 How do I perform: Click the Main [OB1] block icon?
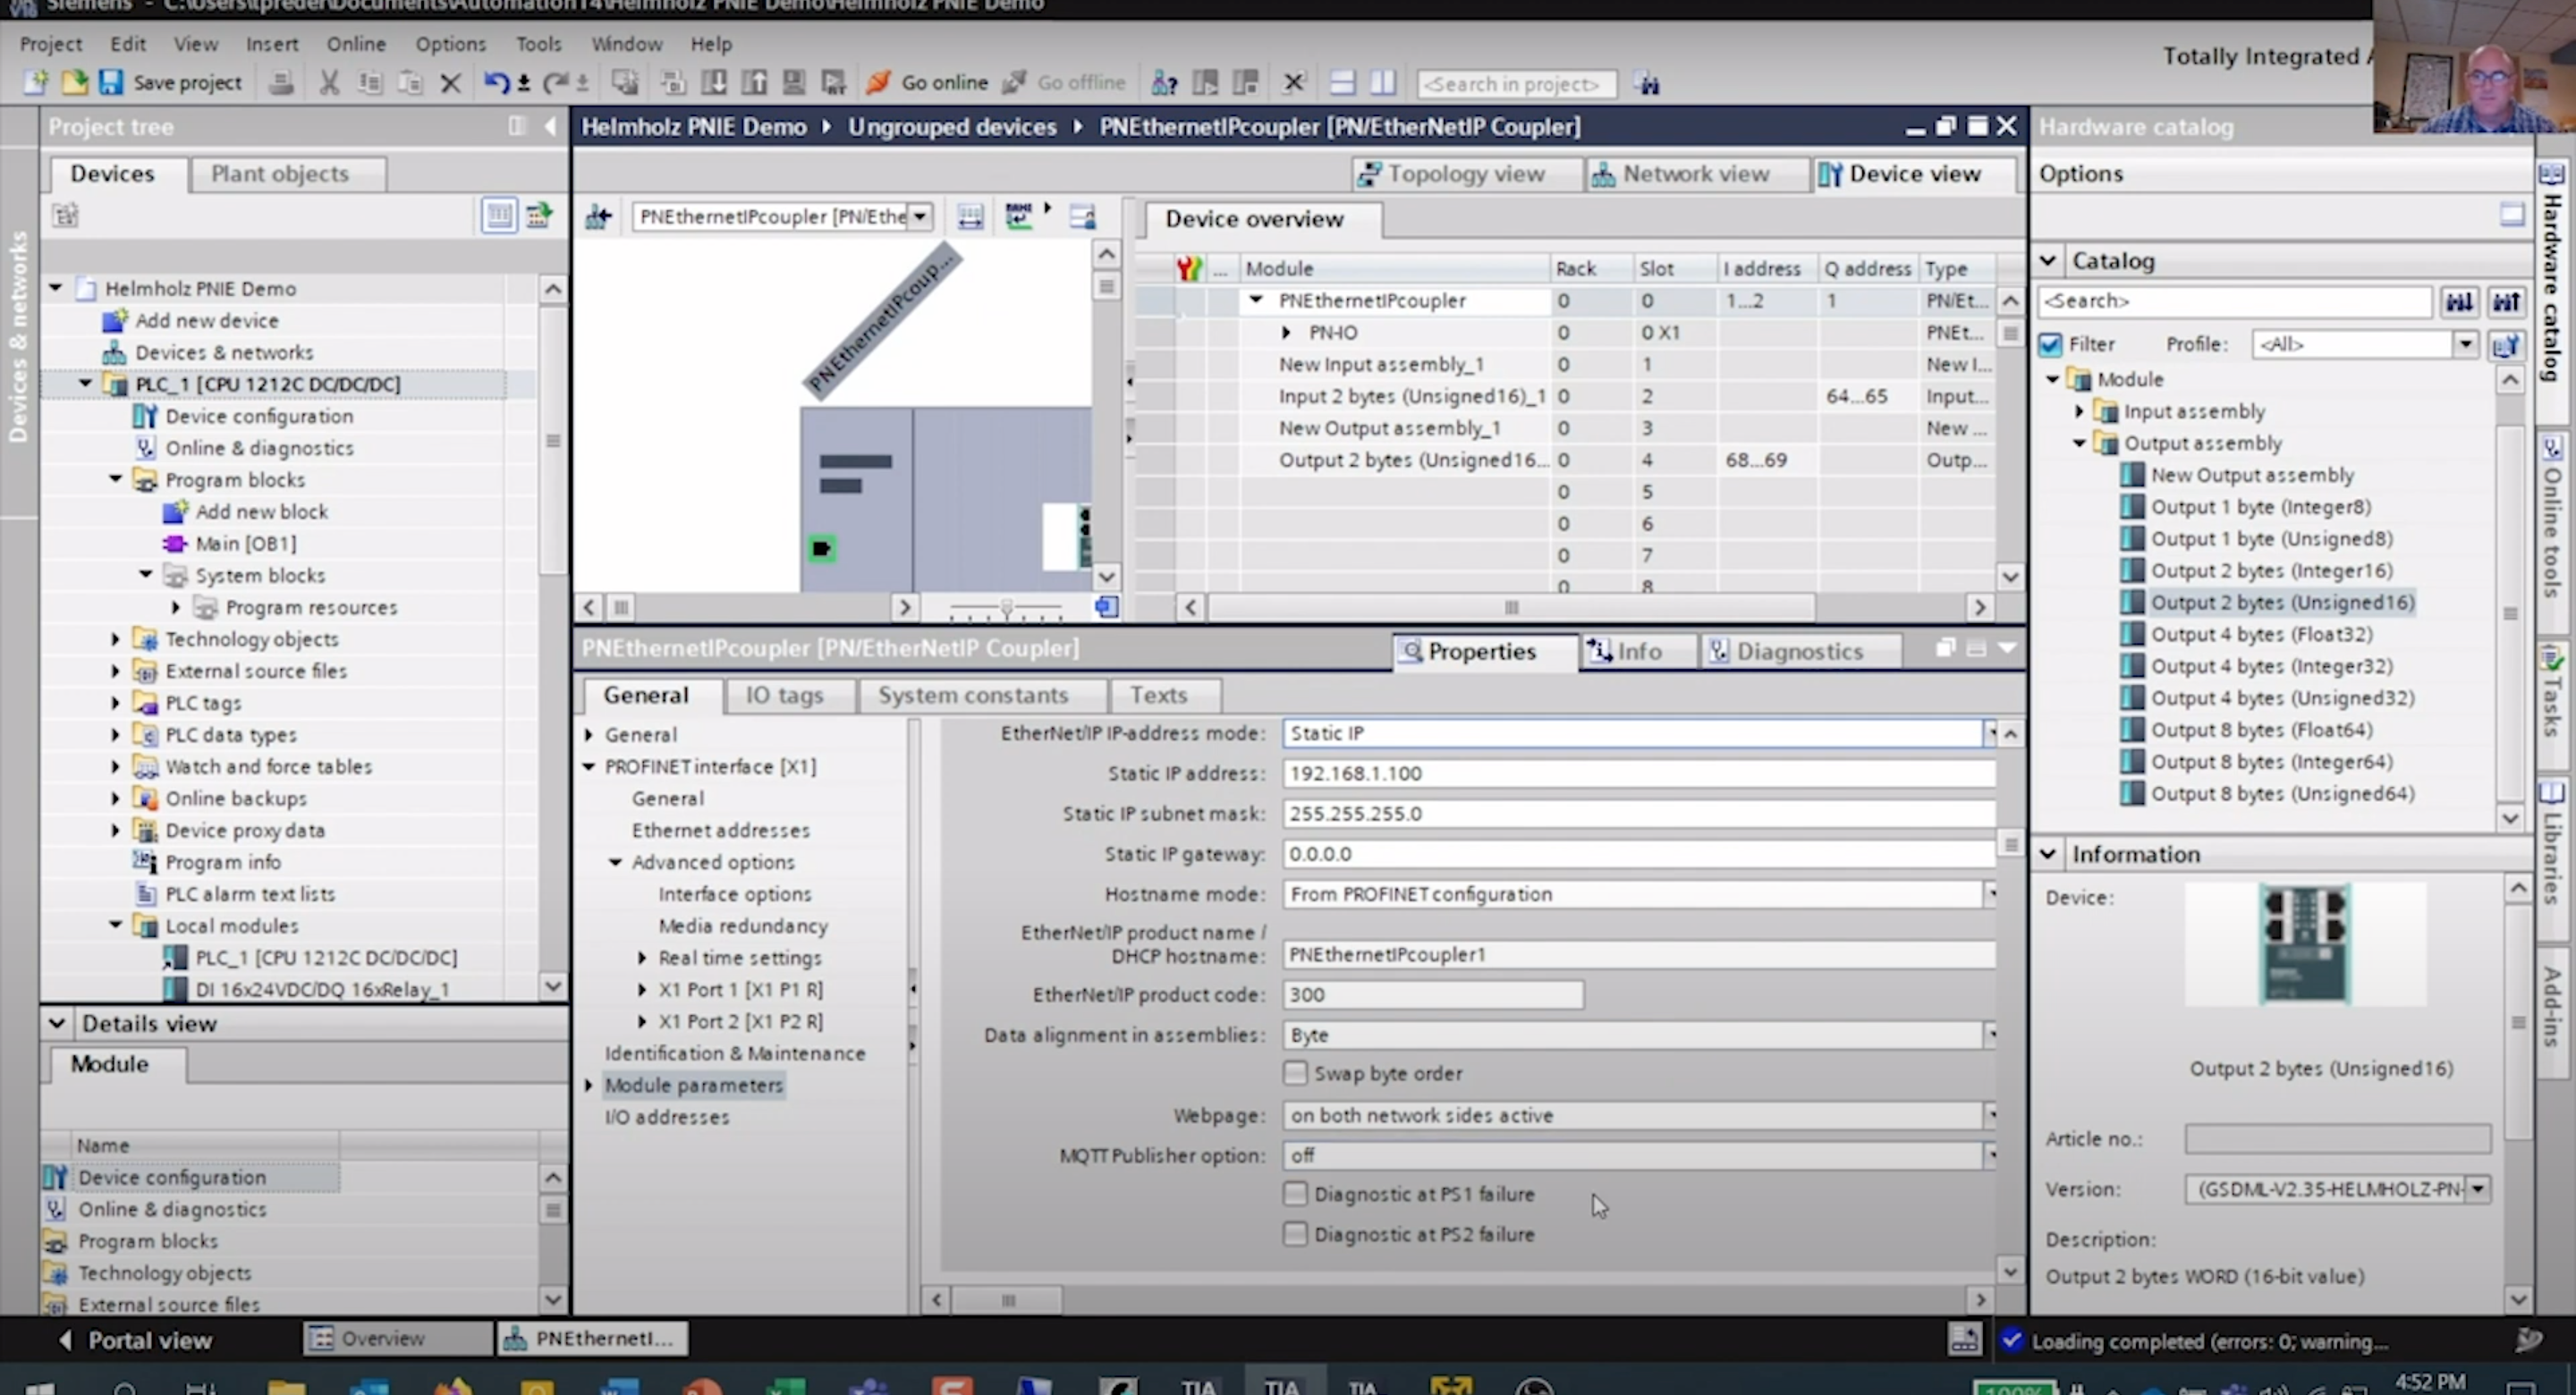click(x=175, y=544)
